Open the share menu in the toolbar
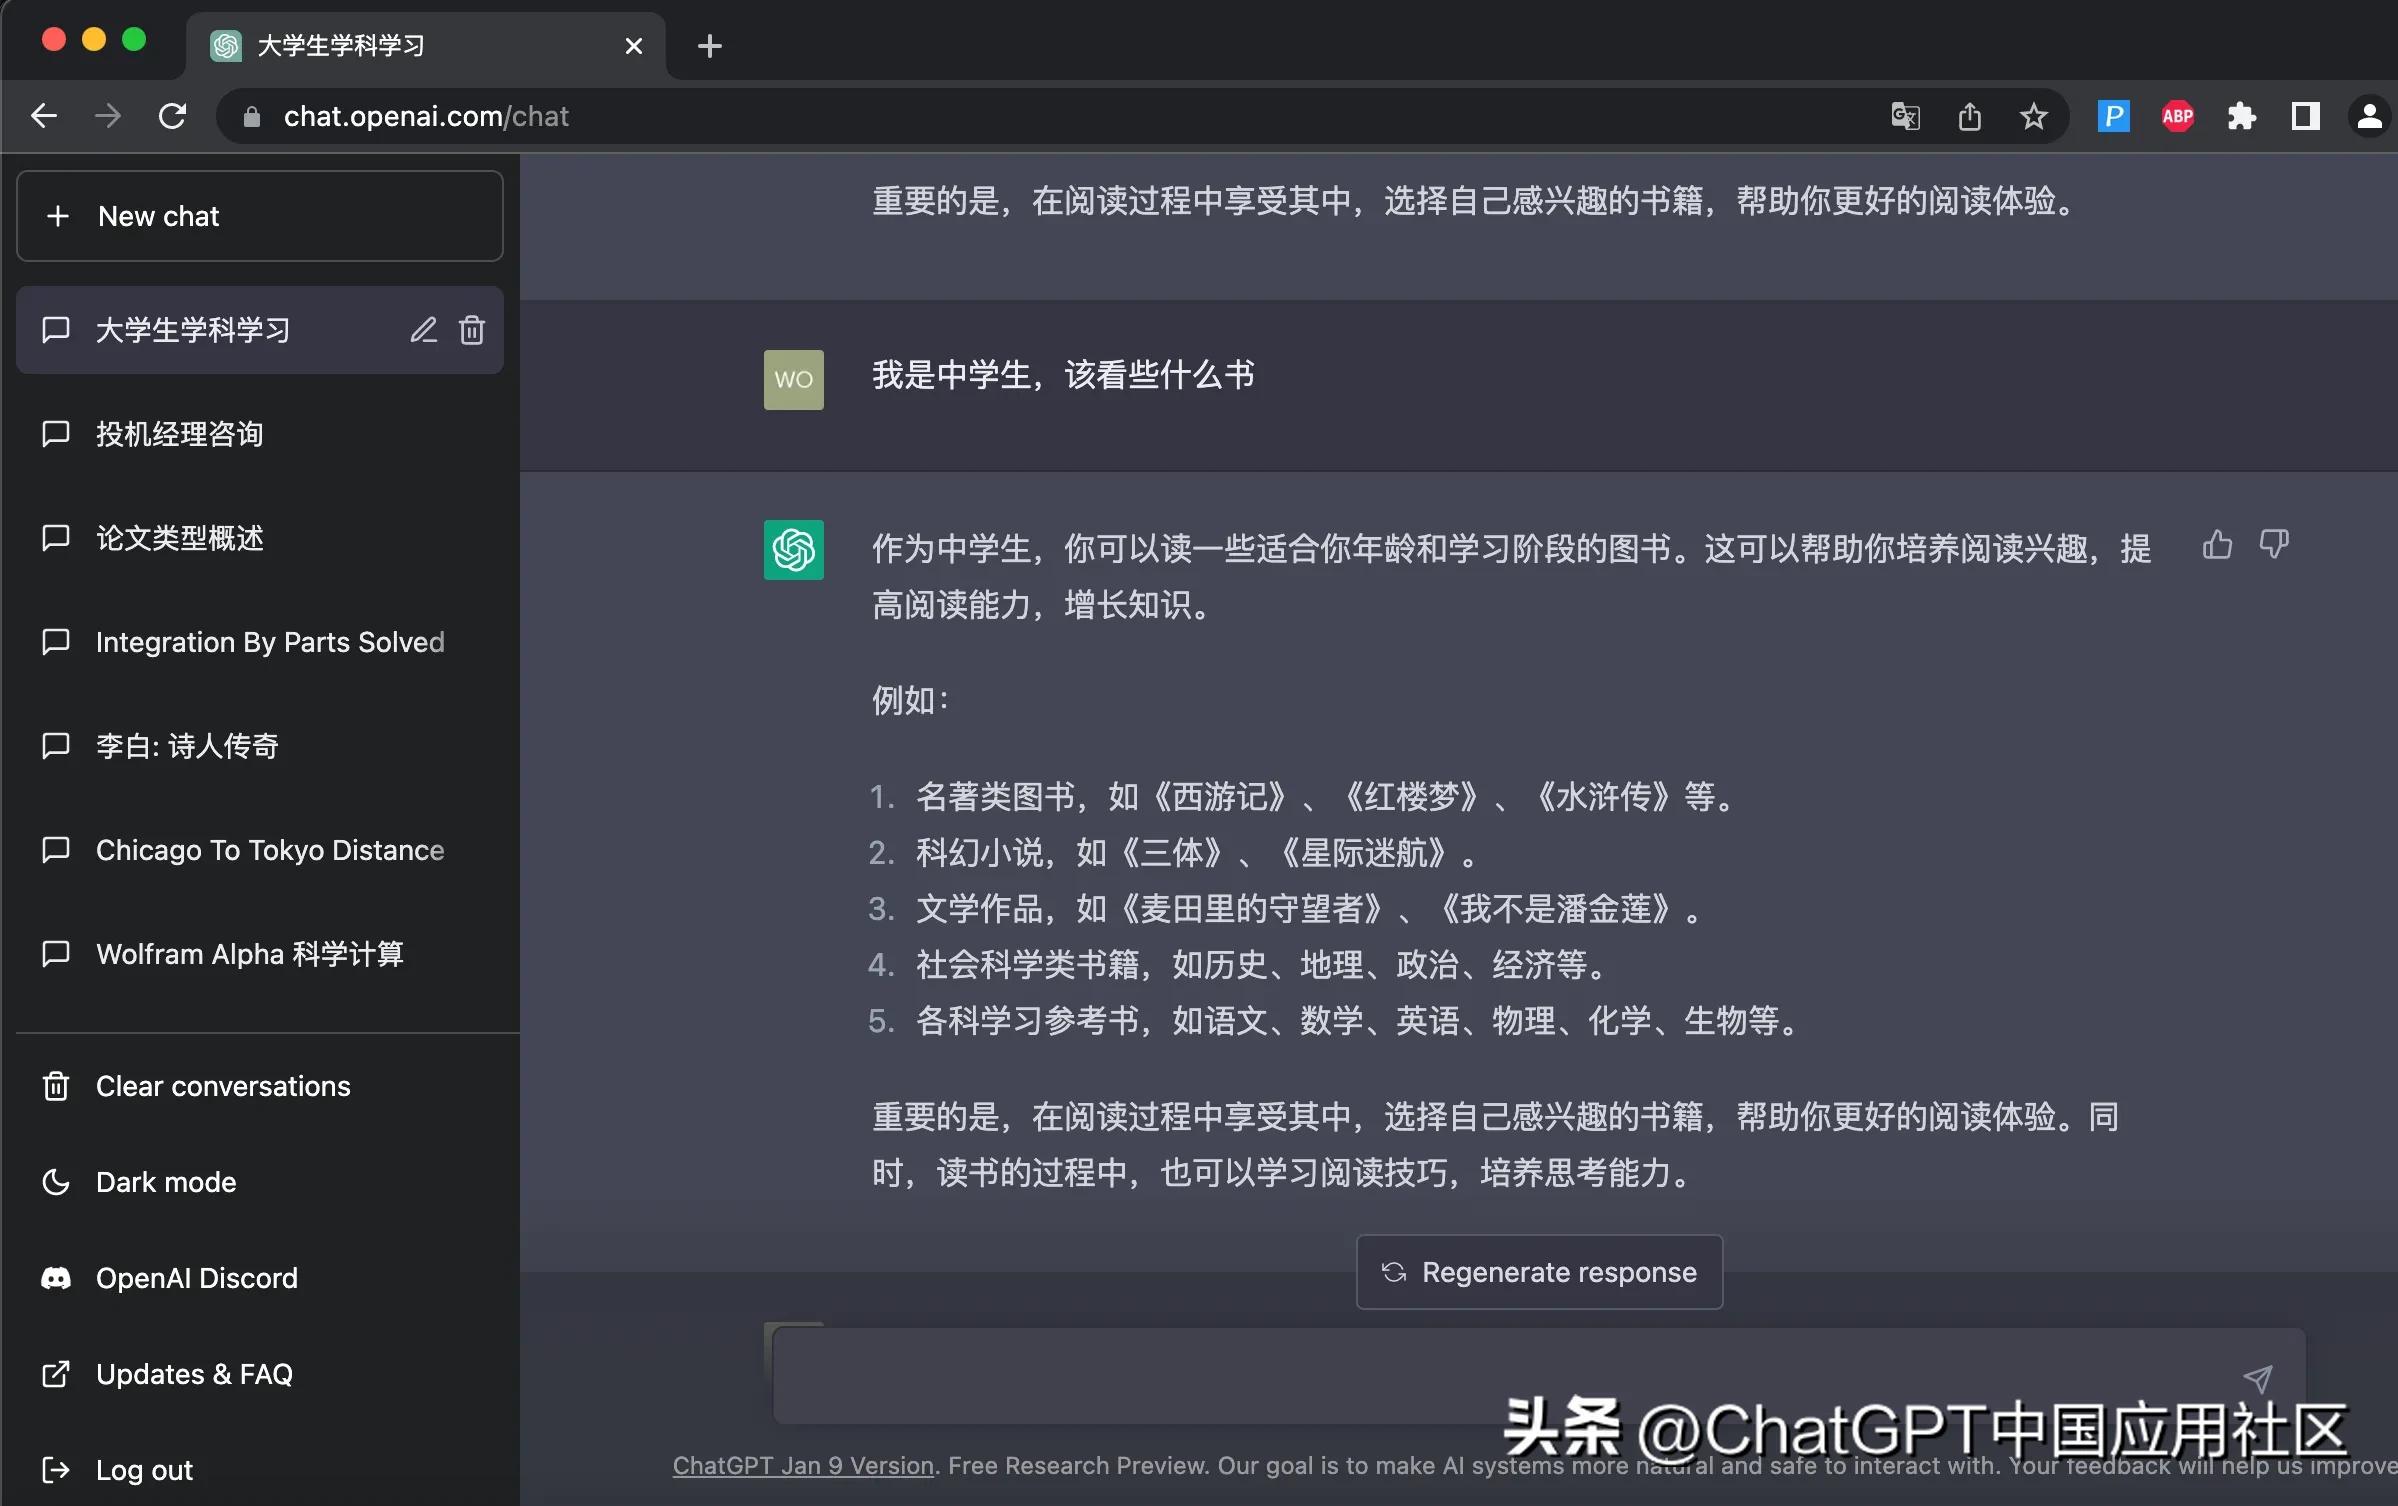The height and width of the screenshot is (1506, 2398). click(1968, 115)
